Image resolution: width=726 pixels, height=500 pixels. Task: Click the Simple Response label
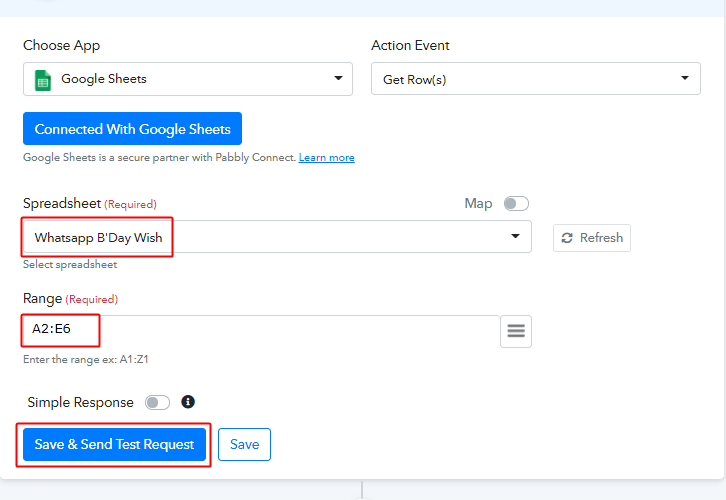click(x=81, y=402)
